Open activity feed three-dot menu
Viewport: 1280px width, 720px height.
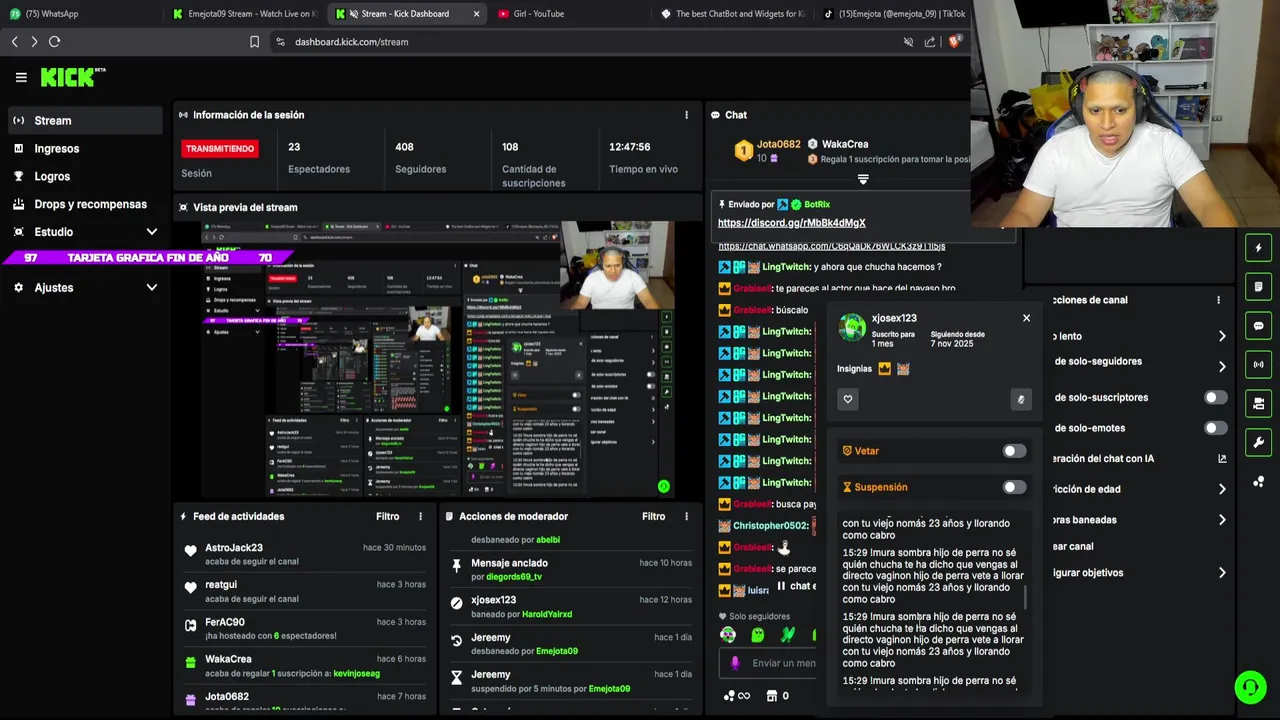point(420,516)
